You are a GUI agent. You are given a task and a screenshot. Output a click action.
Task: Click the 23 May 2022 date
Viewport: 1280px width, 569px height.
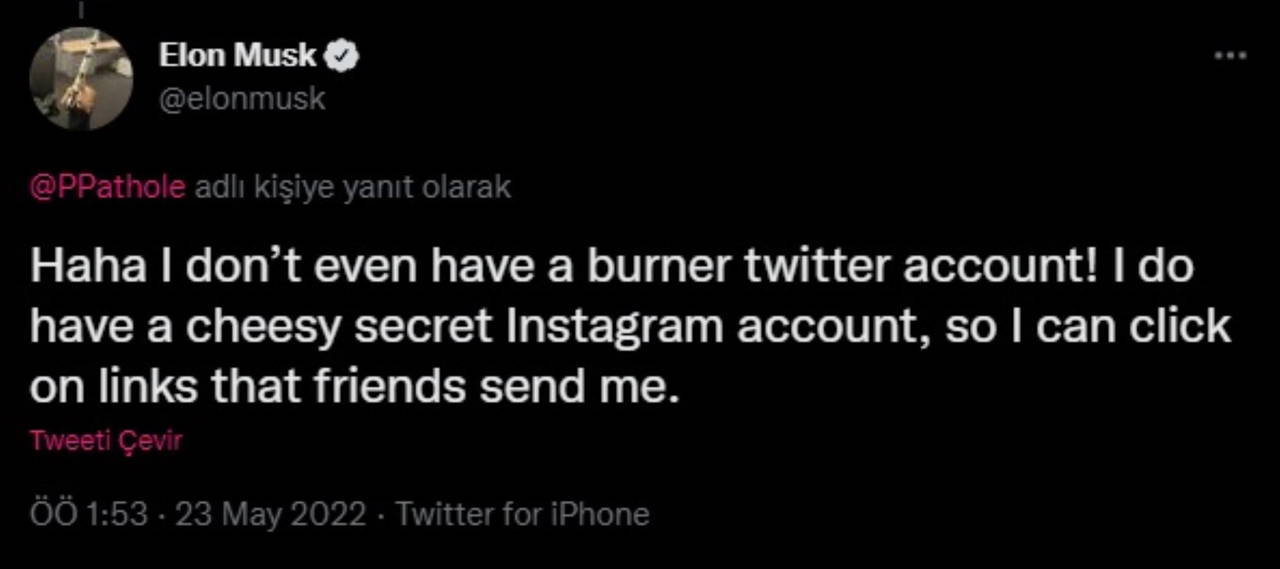pyautogui.click(x=270, y=515)
